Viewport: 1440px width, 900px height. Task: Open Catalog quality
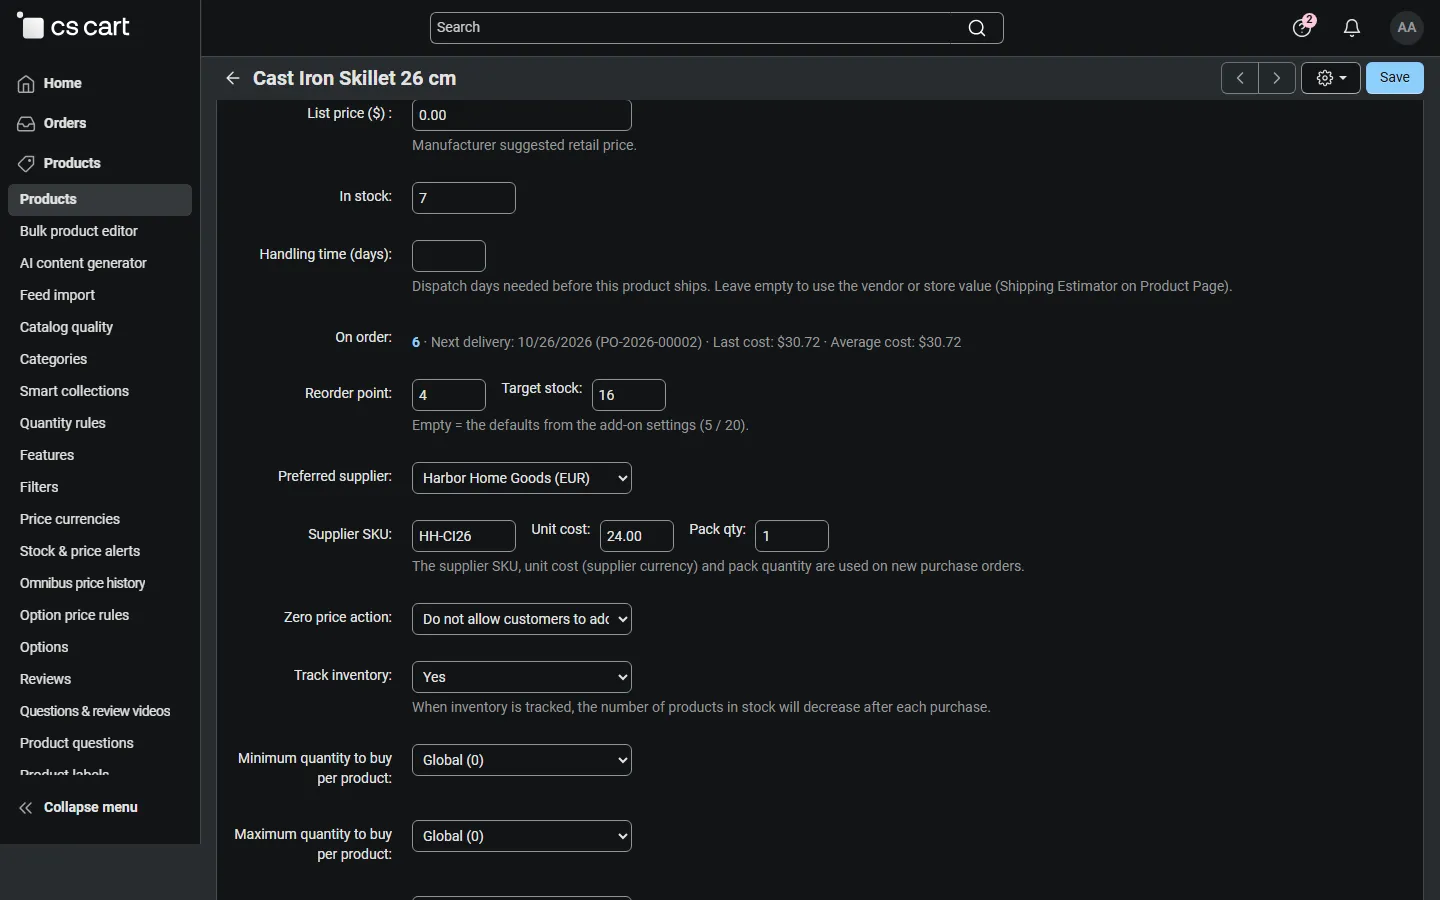66,328
